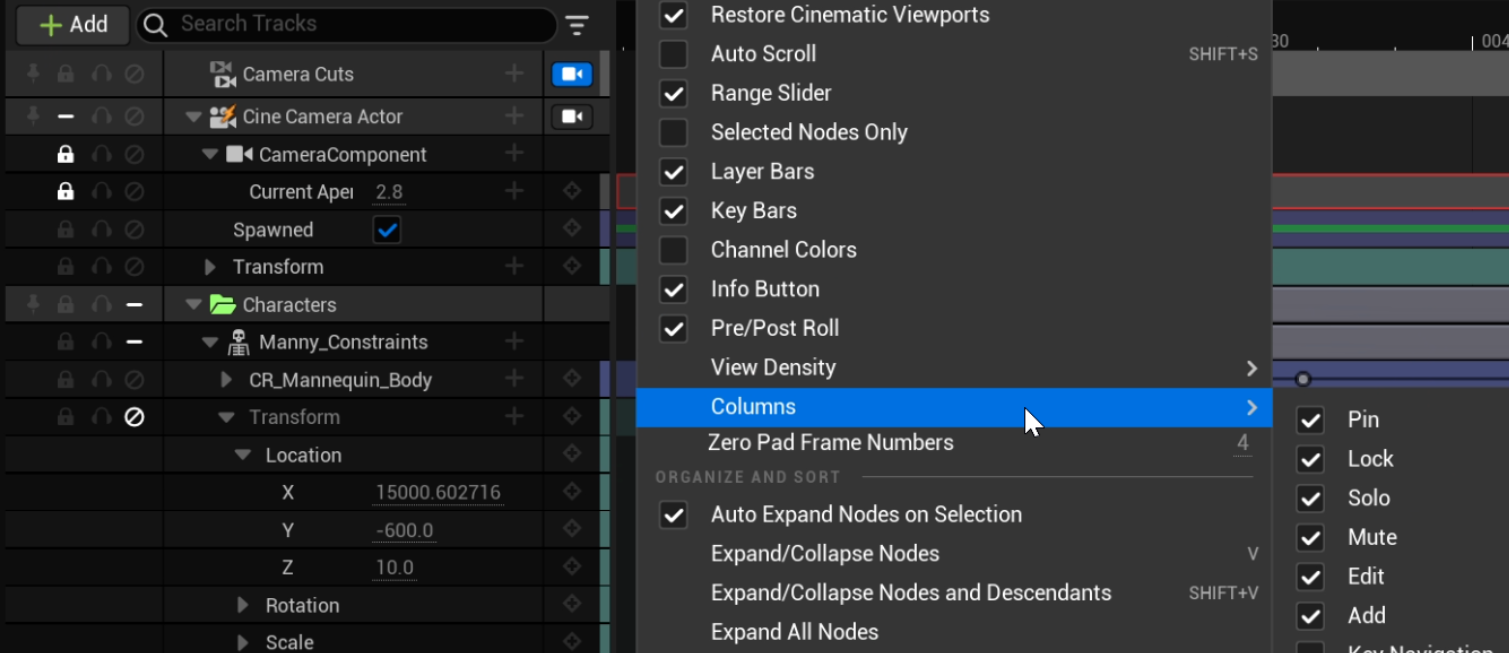Add keyframe on Current Aperture row
Screen dimensions: 1509x653
[572, 192]
